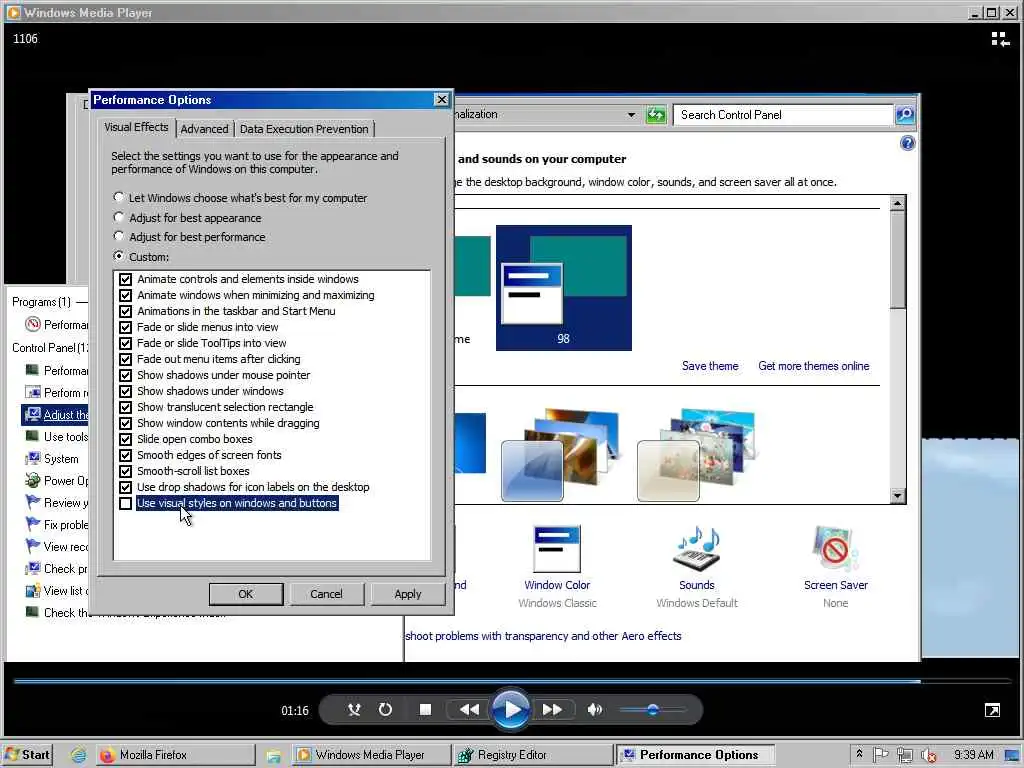The width and height of the screenshot is (1024, 768).
Task: Open the Screen Saver icon
Action: (835, 550)
